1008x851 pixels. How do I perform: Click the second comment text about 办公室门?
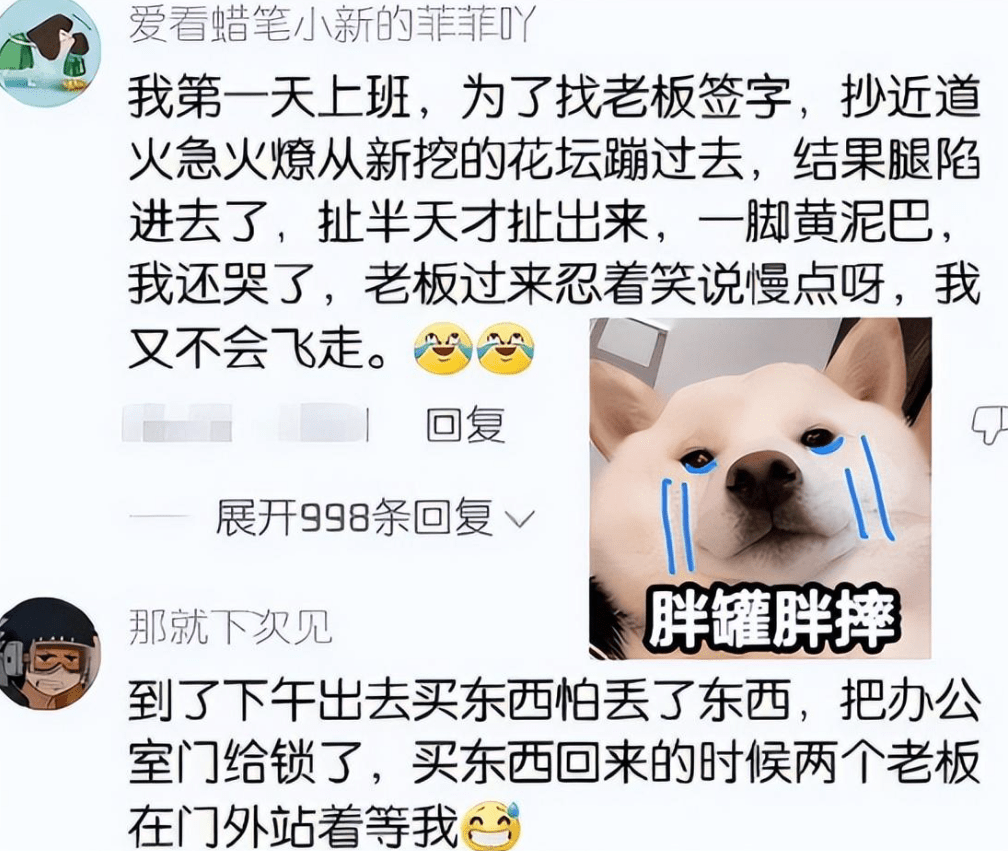[x=554, y=763]
